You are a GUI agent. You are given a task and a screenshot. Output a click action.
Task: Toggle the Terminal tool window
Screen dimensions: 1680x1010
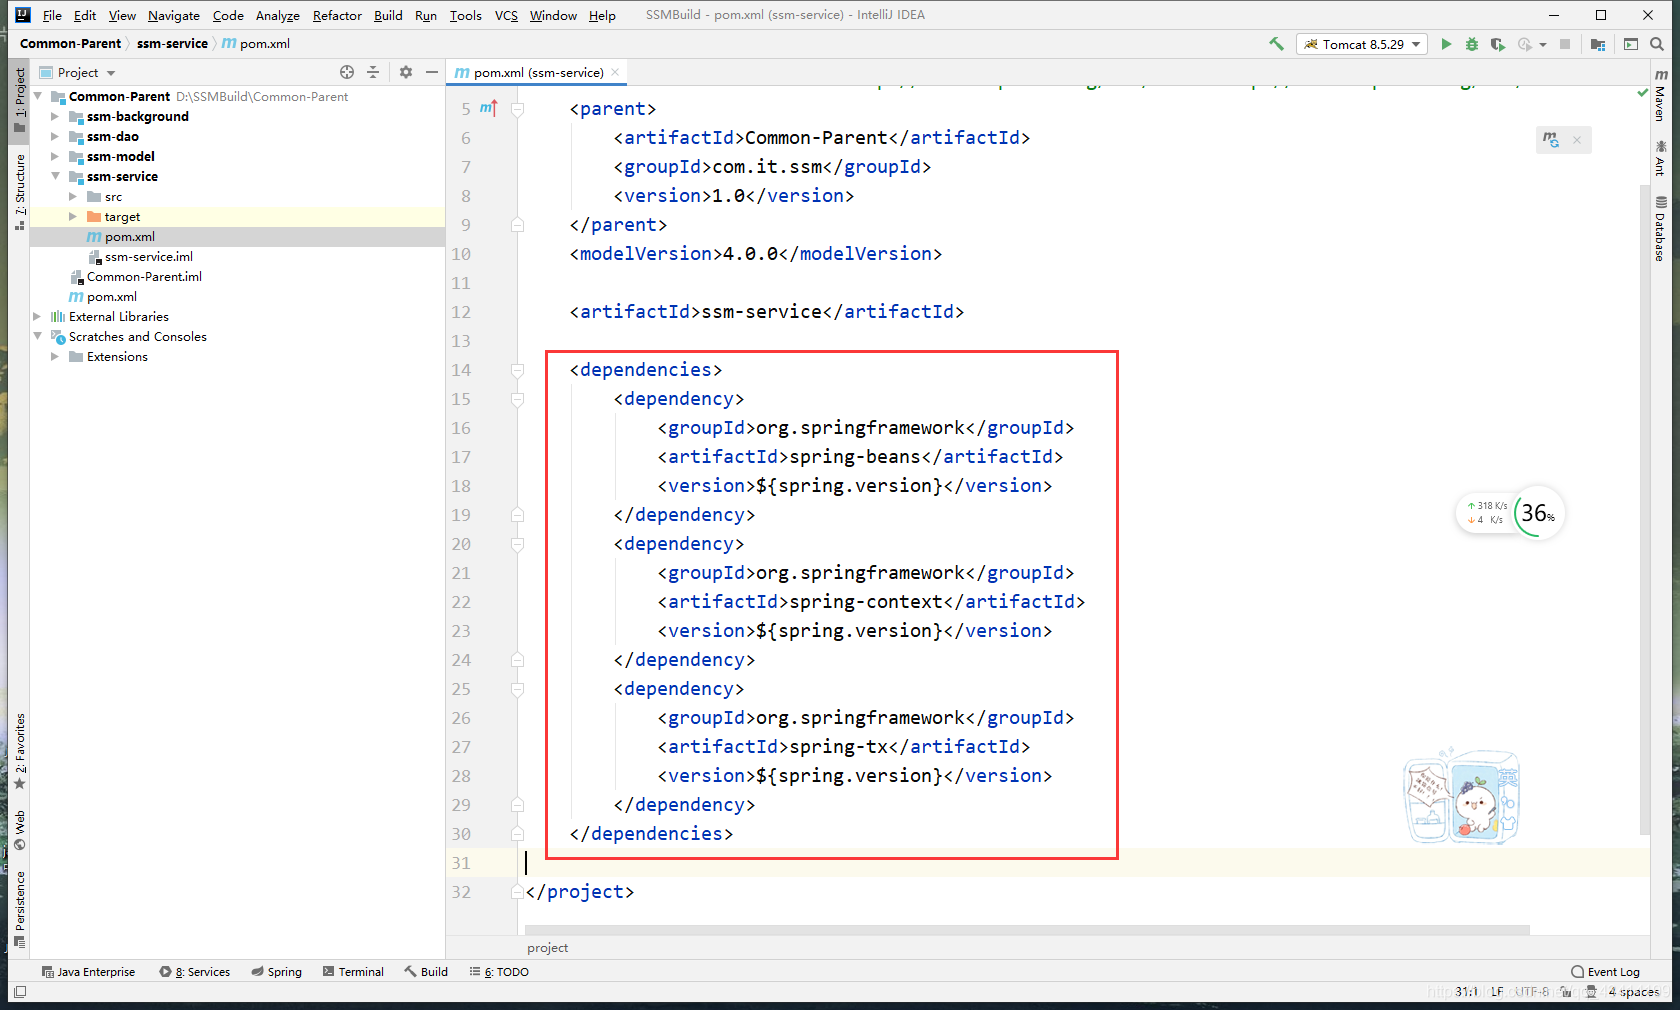click(353, 972)
